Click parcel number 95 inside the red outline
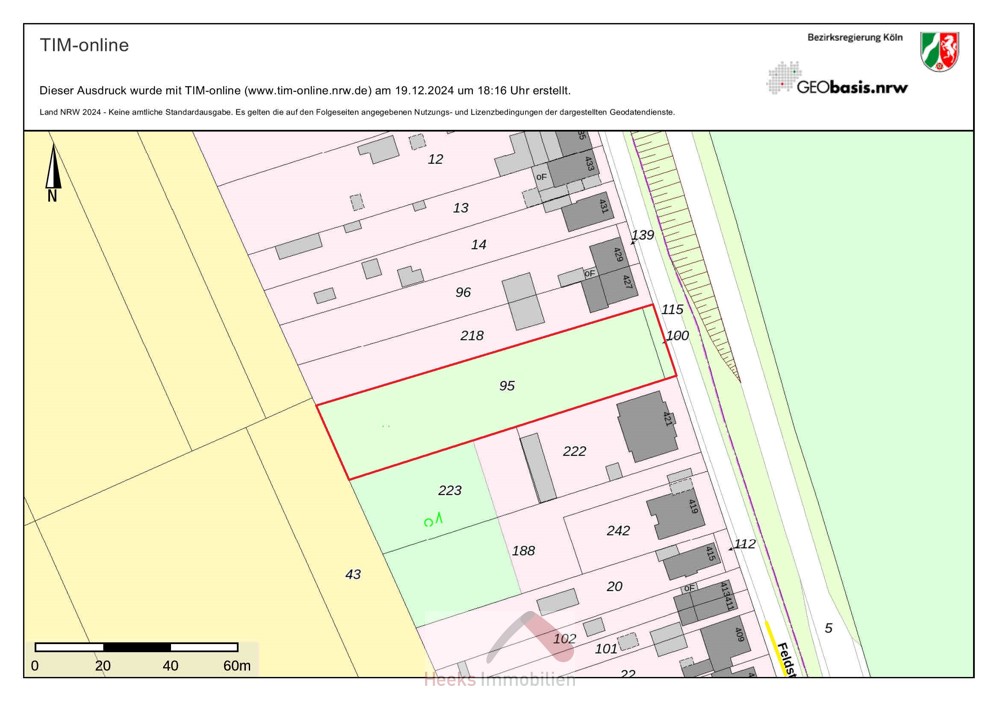The height and width of the screenshot is (706, 1000). (507, 386)
